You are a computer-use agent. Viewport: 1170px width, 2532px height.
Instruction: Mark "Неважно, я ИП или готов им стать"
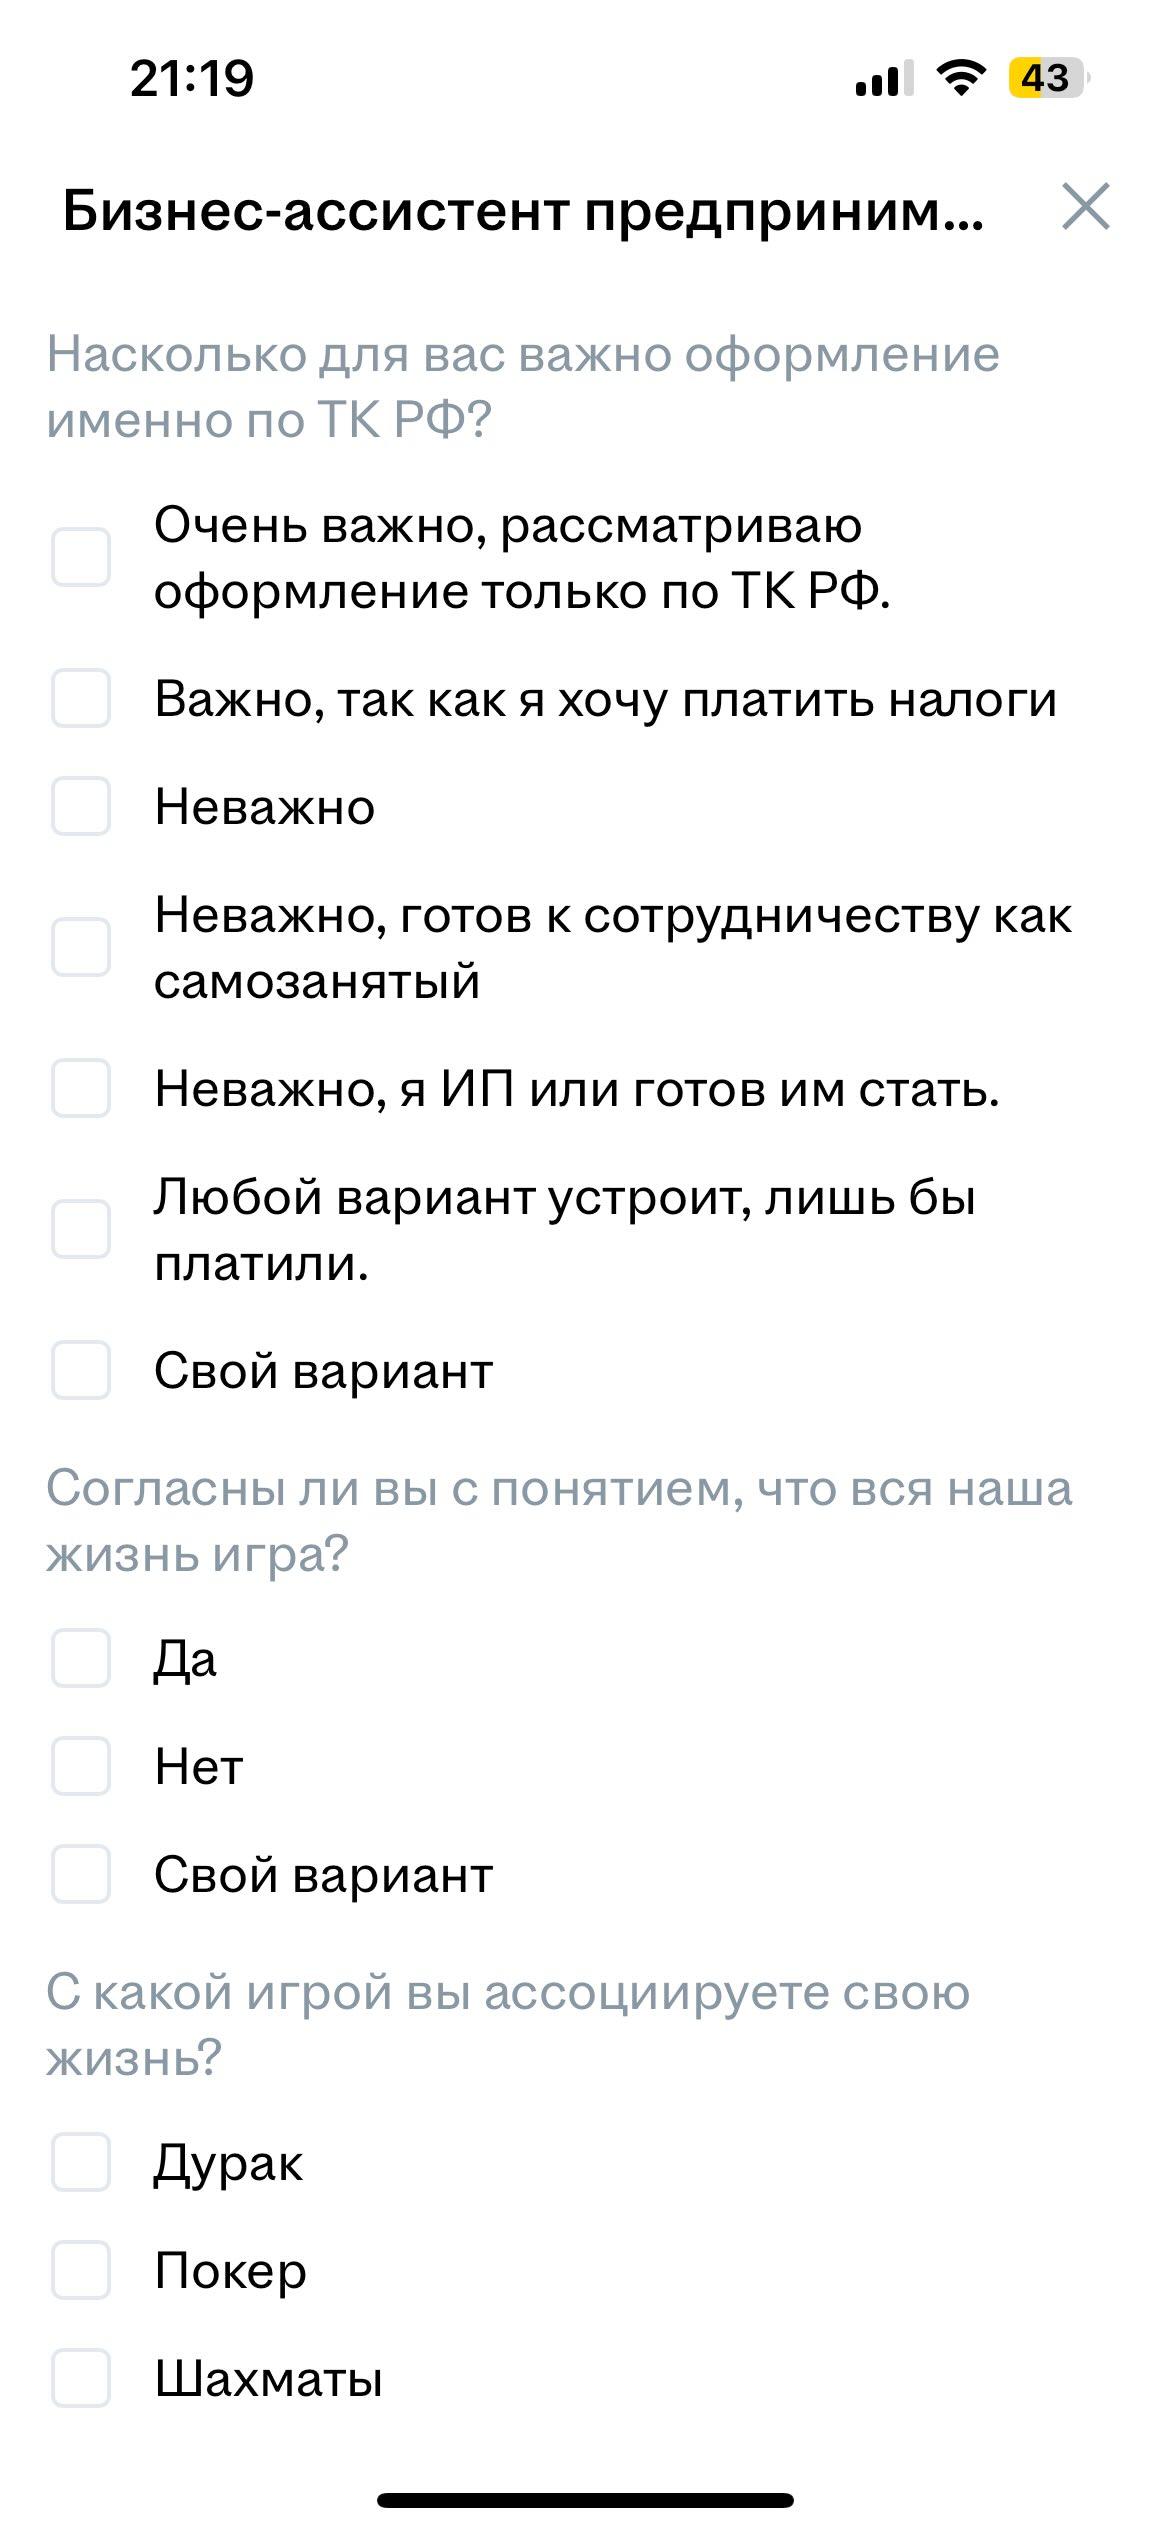coord(81,1088)
